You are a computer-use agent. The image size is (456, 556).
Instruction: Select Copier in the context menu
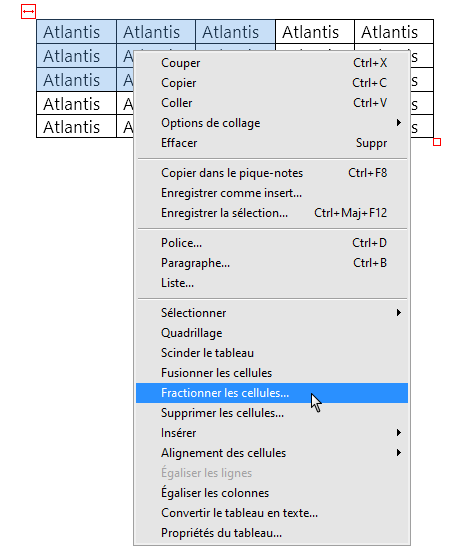272,83
